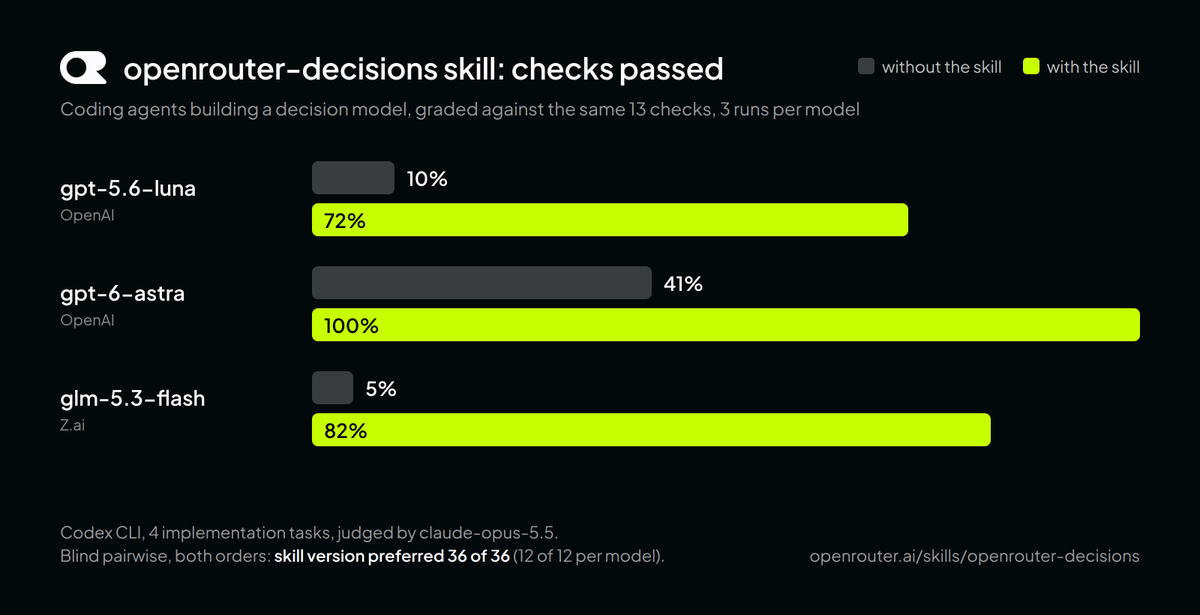The height and width of the screenshot is (615, 1200).
Task: Click the gpt-5.6-luna model name
Action: tap(128, 189)
